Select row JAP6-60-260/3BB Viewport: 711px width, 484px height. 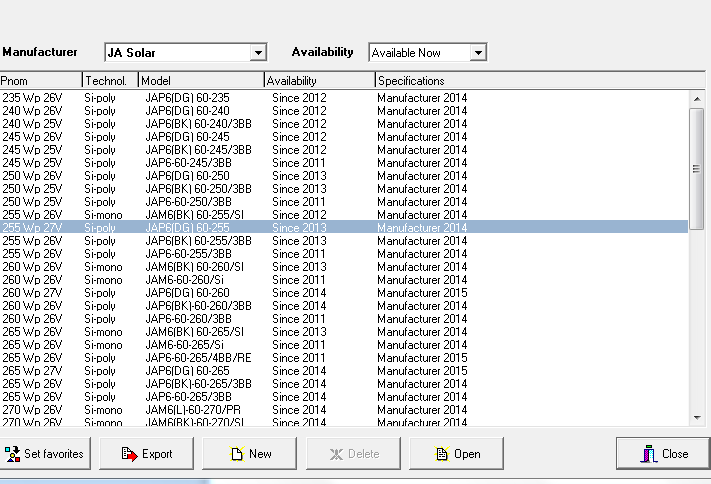pos(344,319)
